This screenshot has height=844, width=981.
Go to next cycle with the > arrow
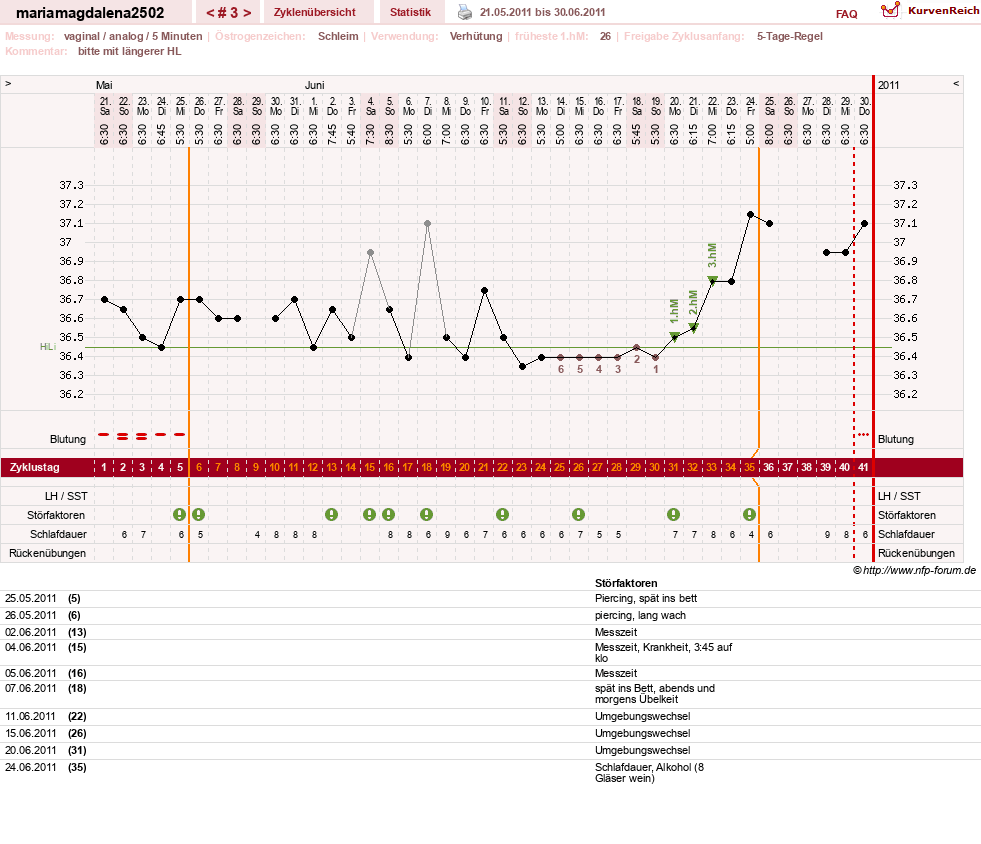(x=248, y=13)
